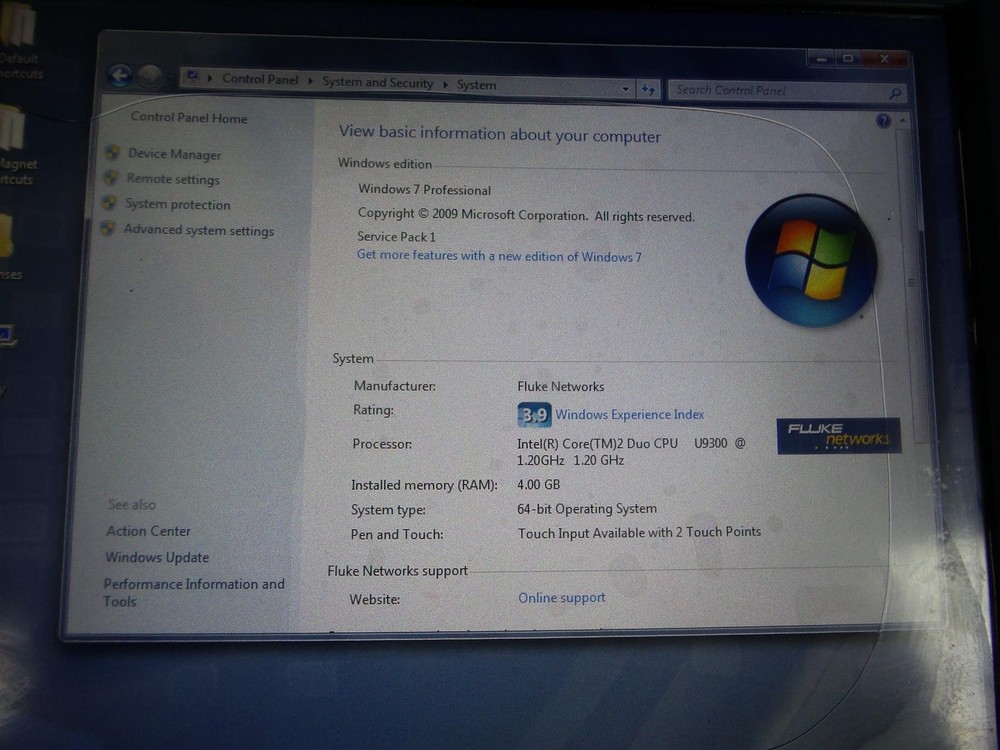The height and width of the screenshot is (750, 1000).
Task: Go to Control Panel Home
Action: click(188, 118)
